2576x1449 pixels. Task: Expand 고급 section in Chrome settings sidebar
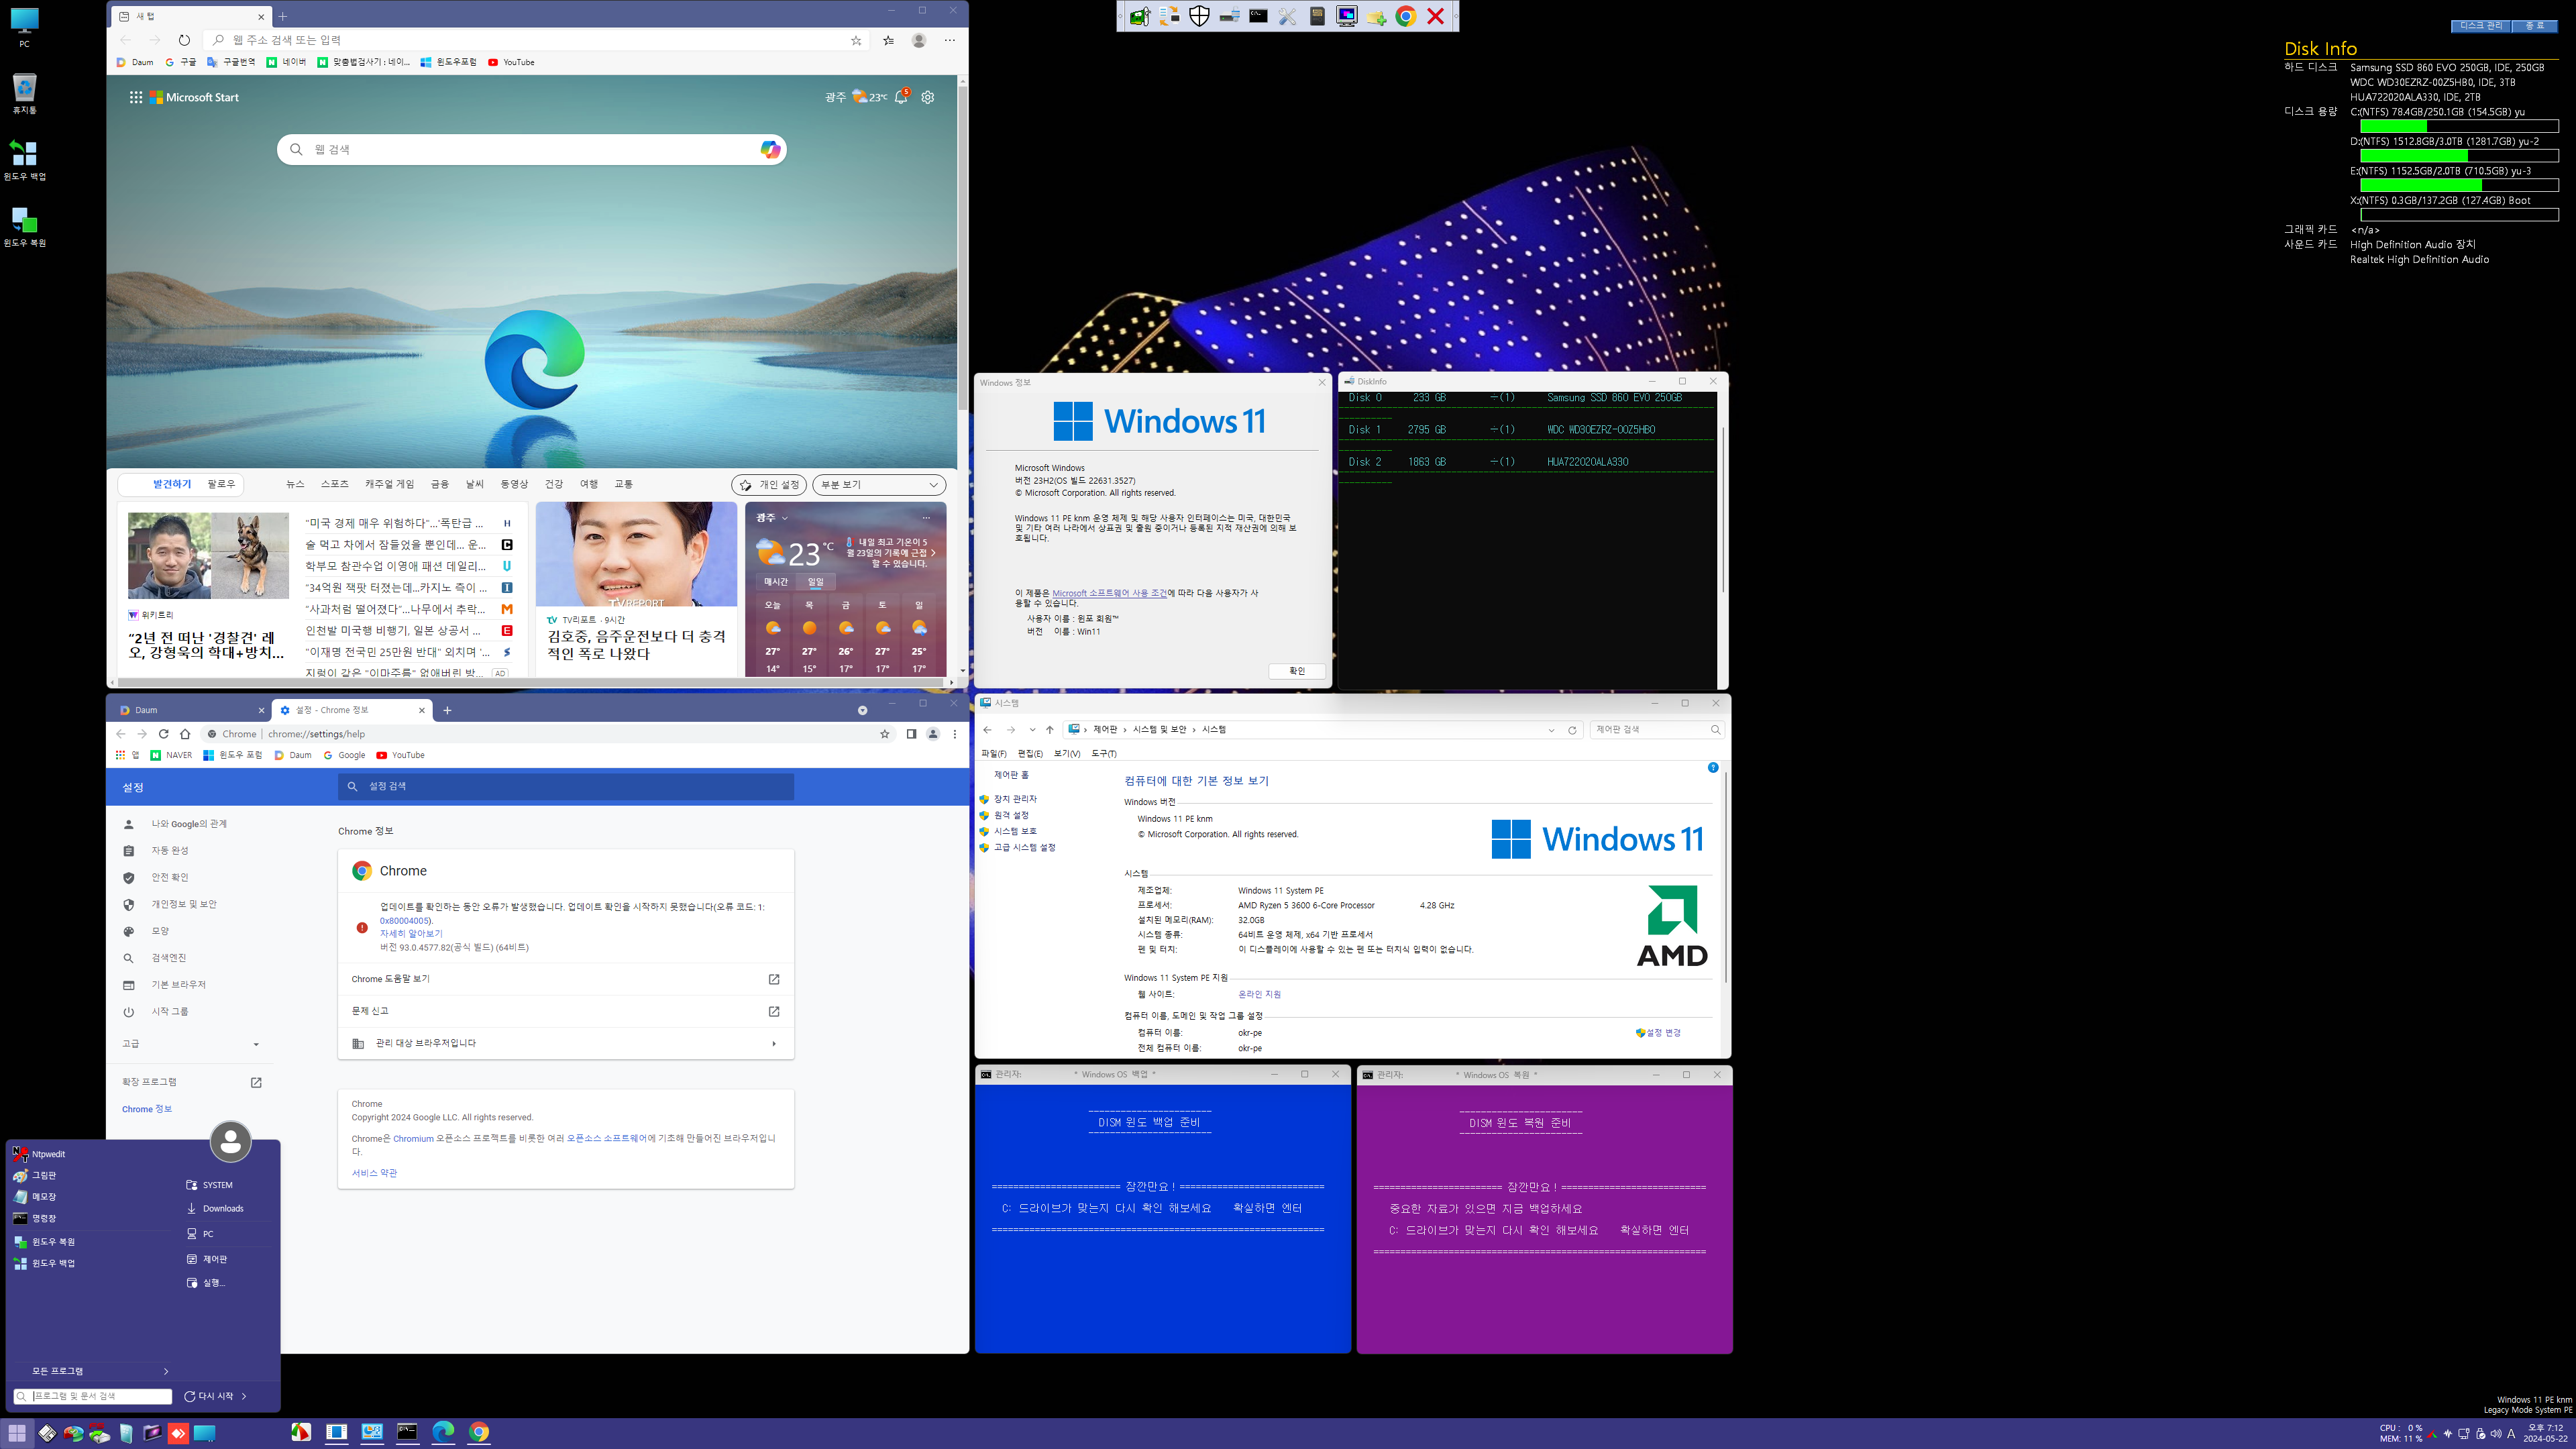pos(190,1043)
